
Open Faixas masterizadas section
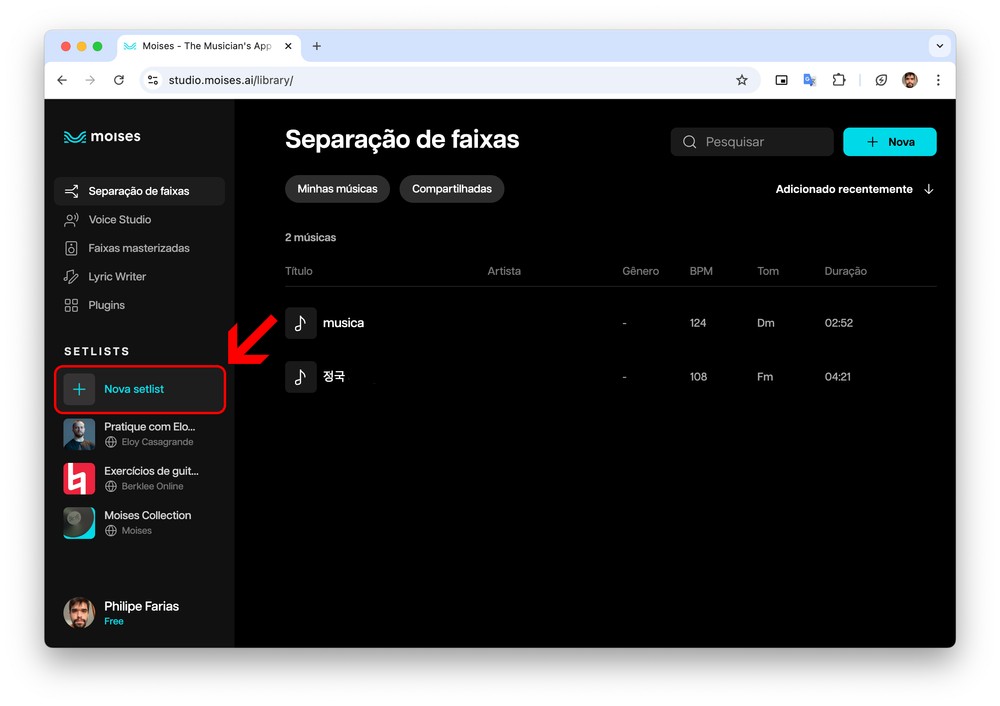138,248
